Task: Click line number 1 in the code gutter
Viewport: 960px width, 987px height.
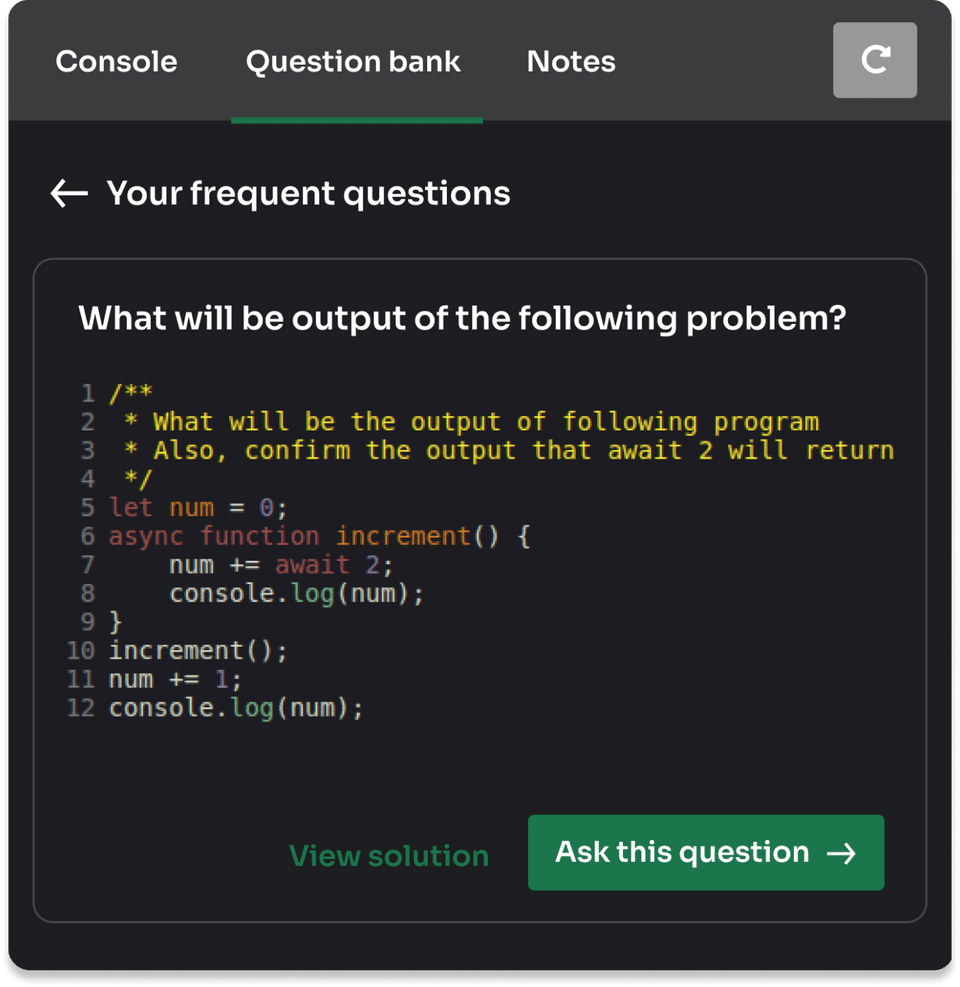Action: pos(88,393)
